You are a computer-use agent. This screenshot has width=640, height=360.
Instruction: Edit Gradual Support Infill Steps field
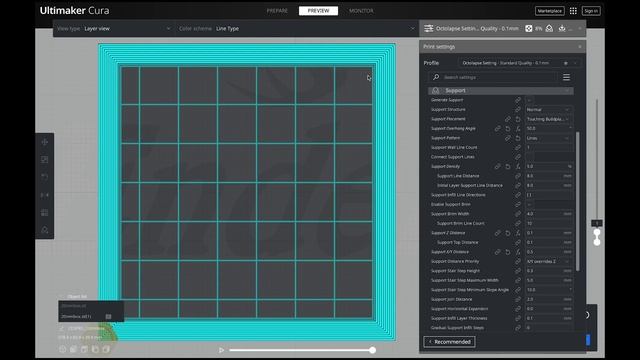tap(549, 328)
